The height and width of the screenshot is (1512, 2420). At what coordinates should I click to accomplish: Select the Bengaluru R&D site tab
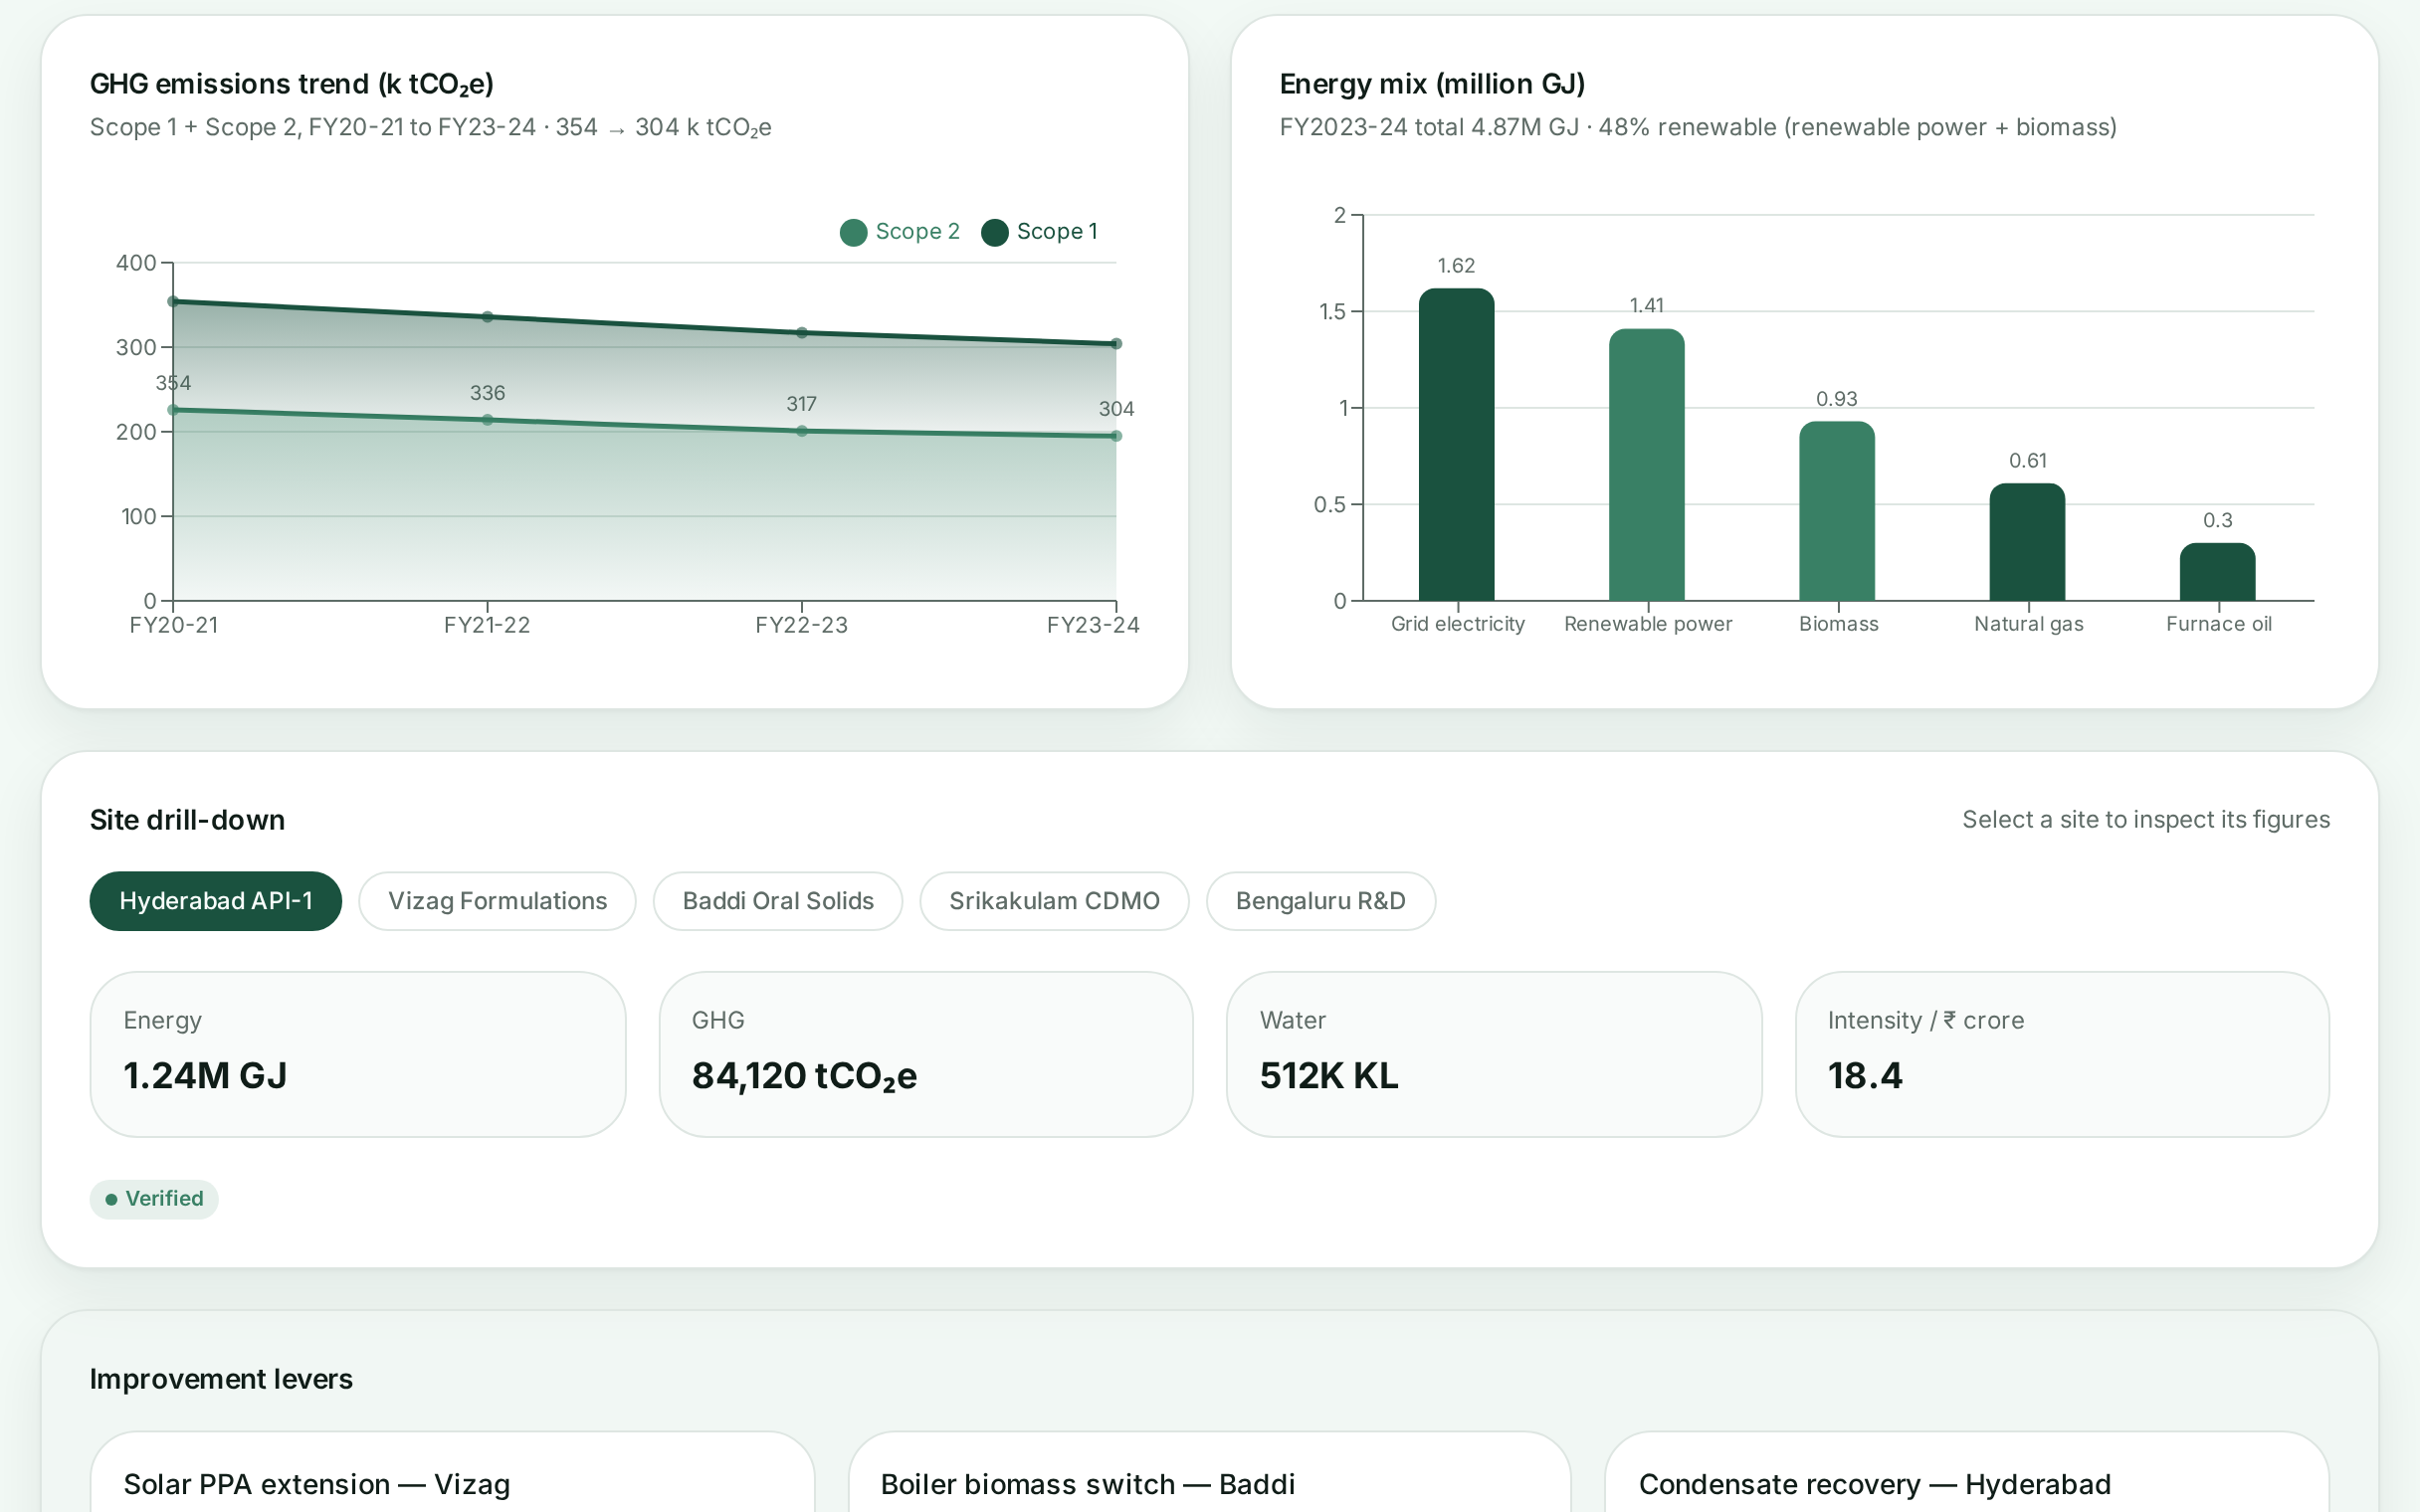point(1321,901)
